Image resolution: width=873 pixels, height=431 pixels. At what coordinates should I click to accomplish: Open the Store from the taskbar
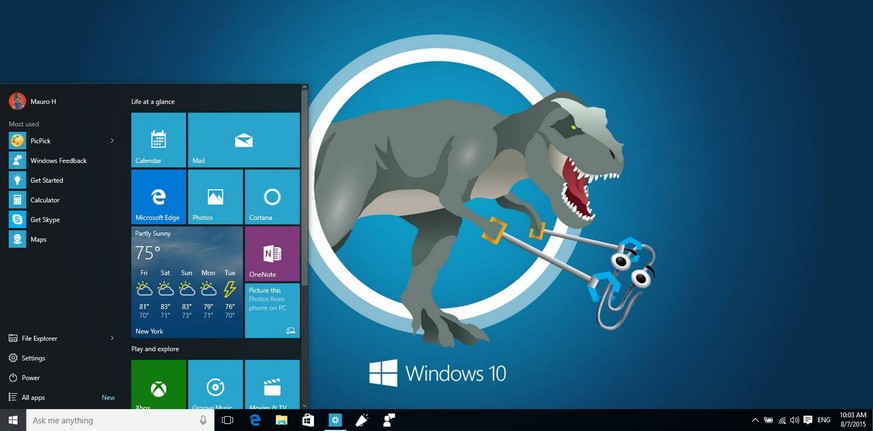[x=308, y=420]
